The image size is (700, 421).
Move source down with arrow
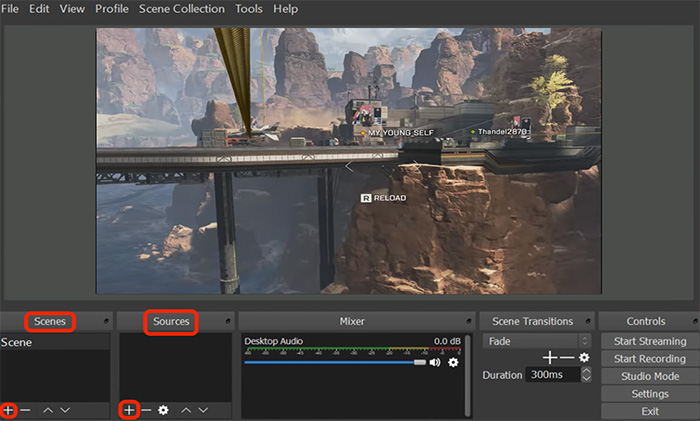tap(203, 410)
